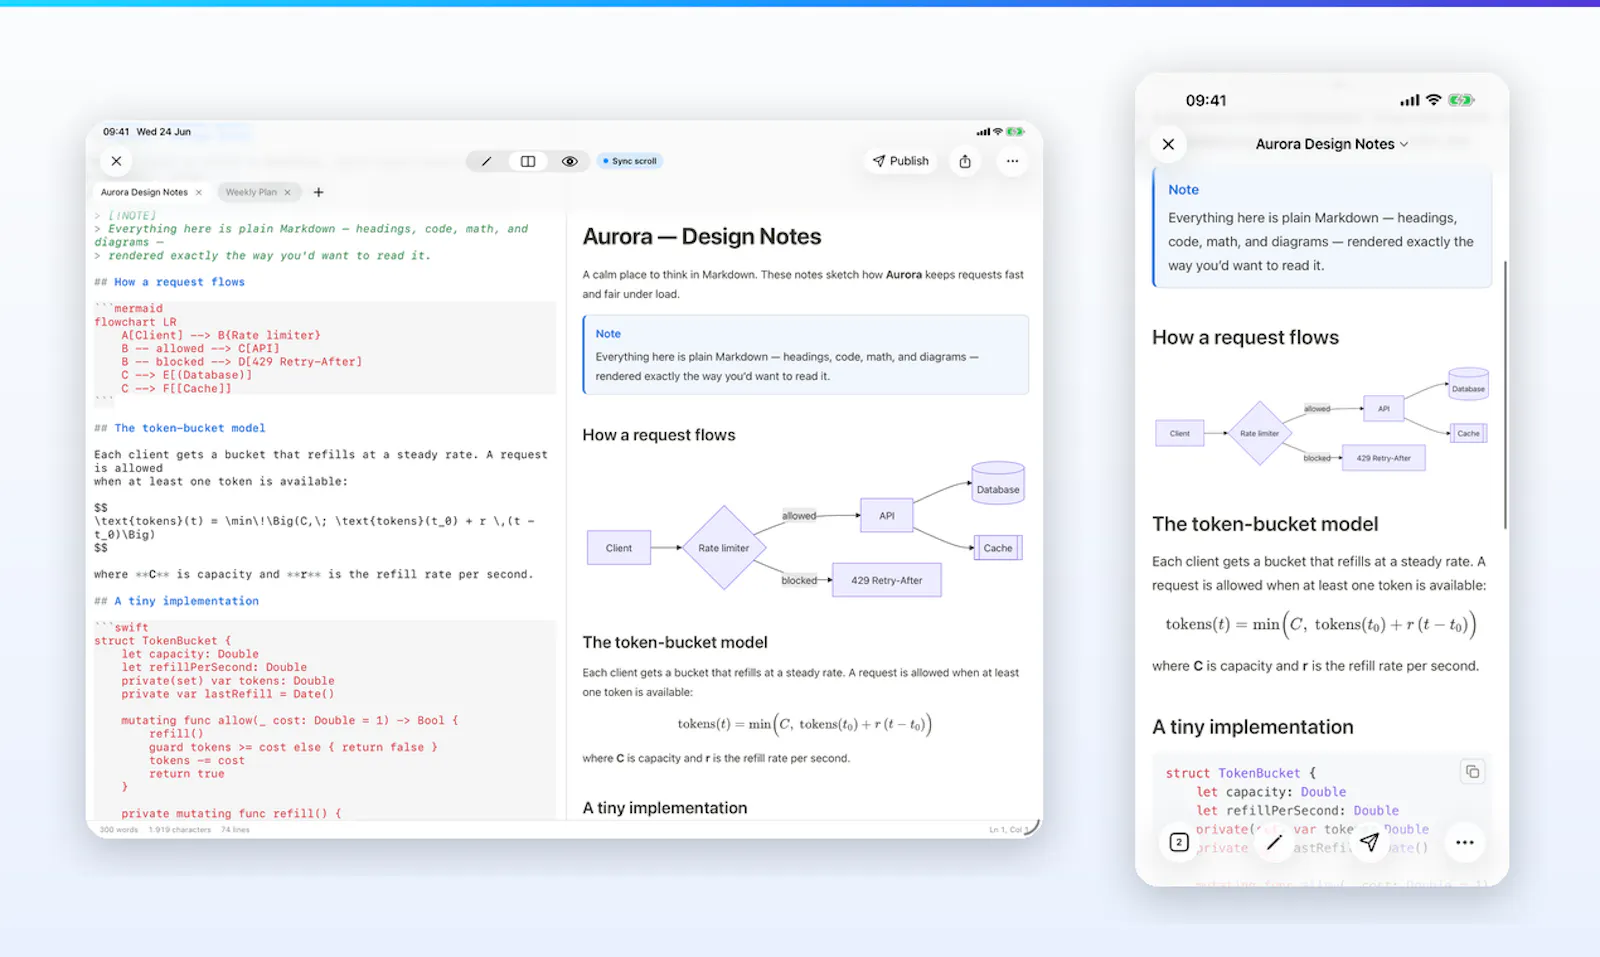The width and height of the screenshot is (1600, 957).
Task: Click the '74 lines' status bar entry
Action: (235, 830)
